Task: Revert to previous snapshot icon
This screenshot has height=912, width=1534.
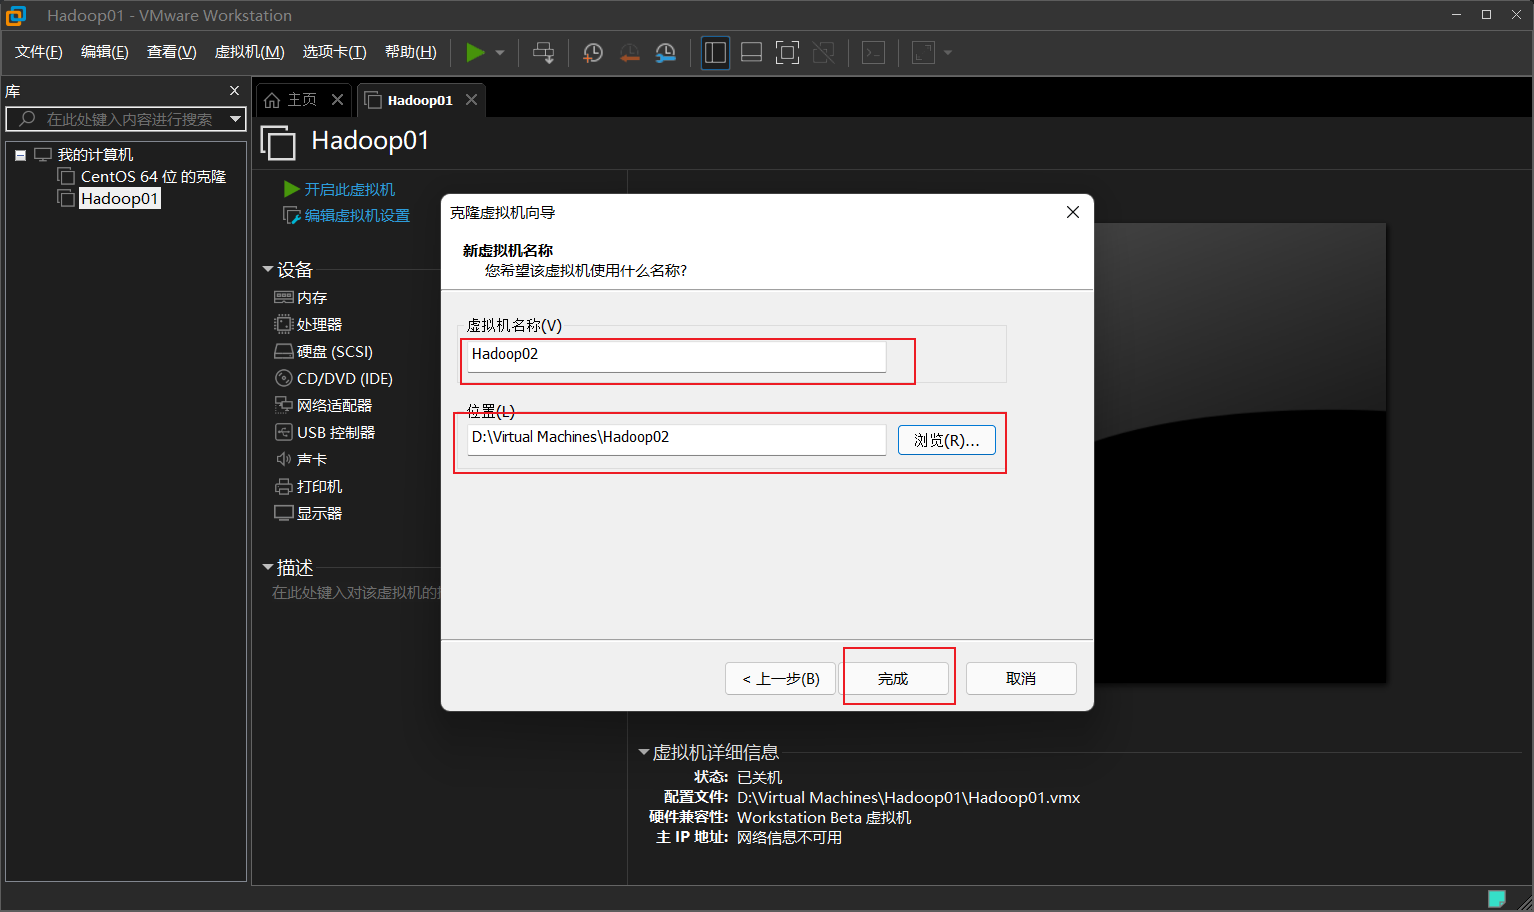Action: [x=629, y=52]
